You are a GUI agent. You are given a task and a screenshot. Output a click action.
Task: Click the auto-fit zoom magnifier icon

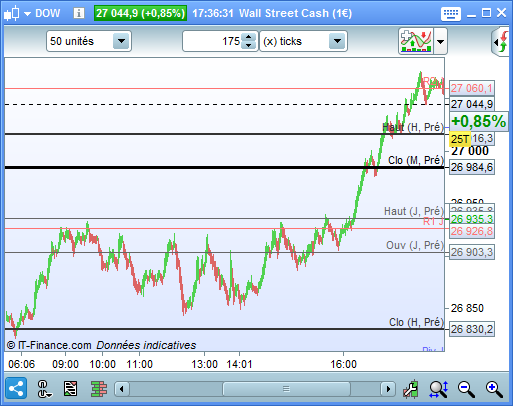(x=438, y=389)
